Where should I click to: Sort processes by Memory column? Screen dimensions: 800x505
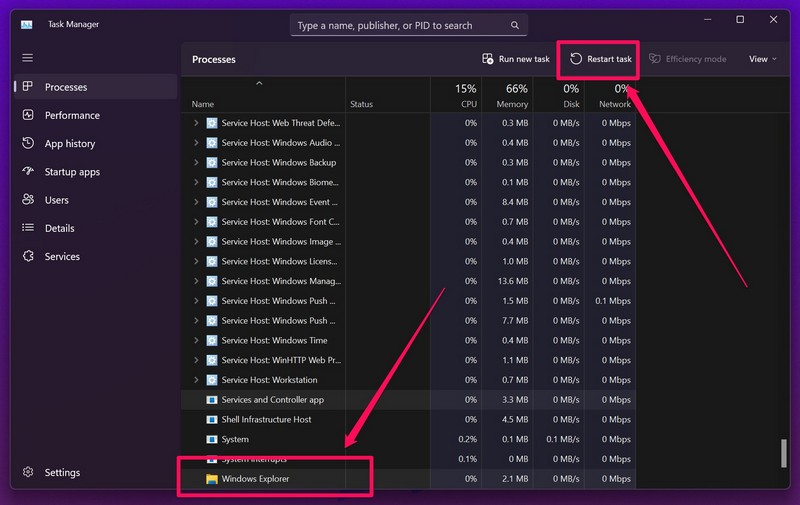coord(511,95)
